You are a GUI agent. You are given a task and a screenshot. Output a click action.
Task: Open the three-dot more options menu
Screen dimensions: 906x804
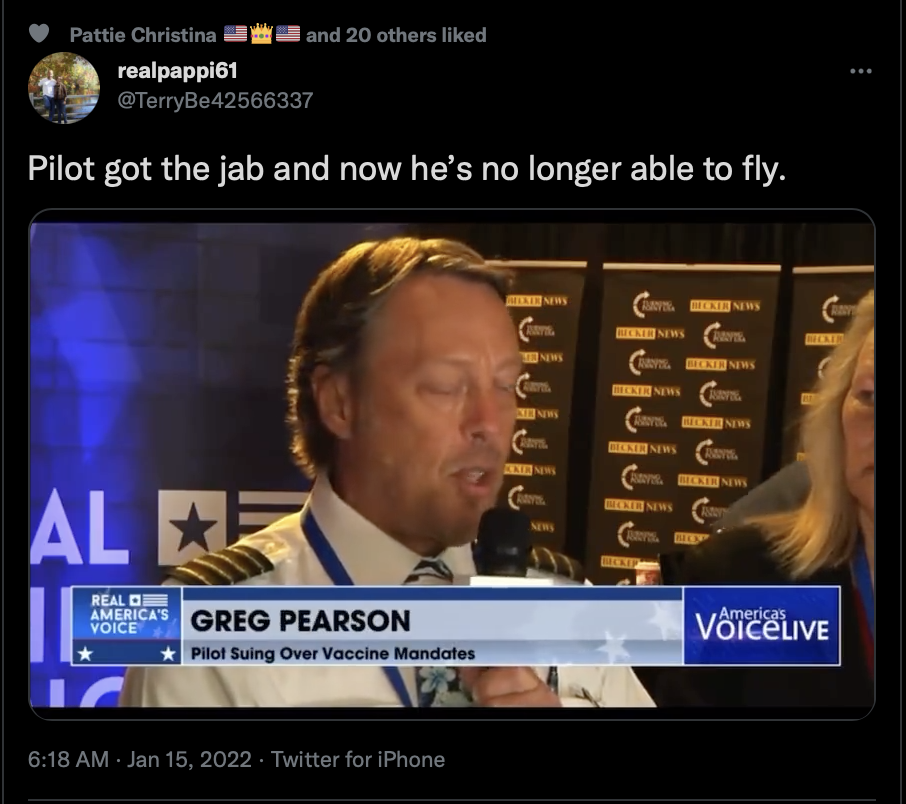coord(860,72)
